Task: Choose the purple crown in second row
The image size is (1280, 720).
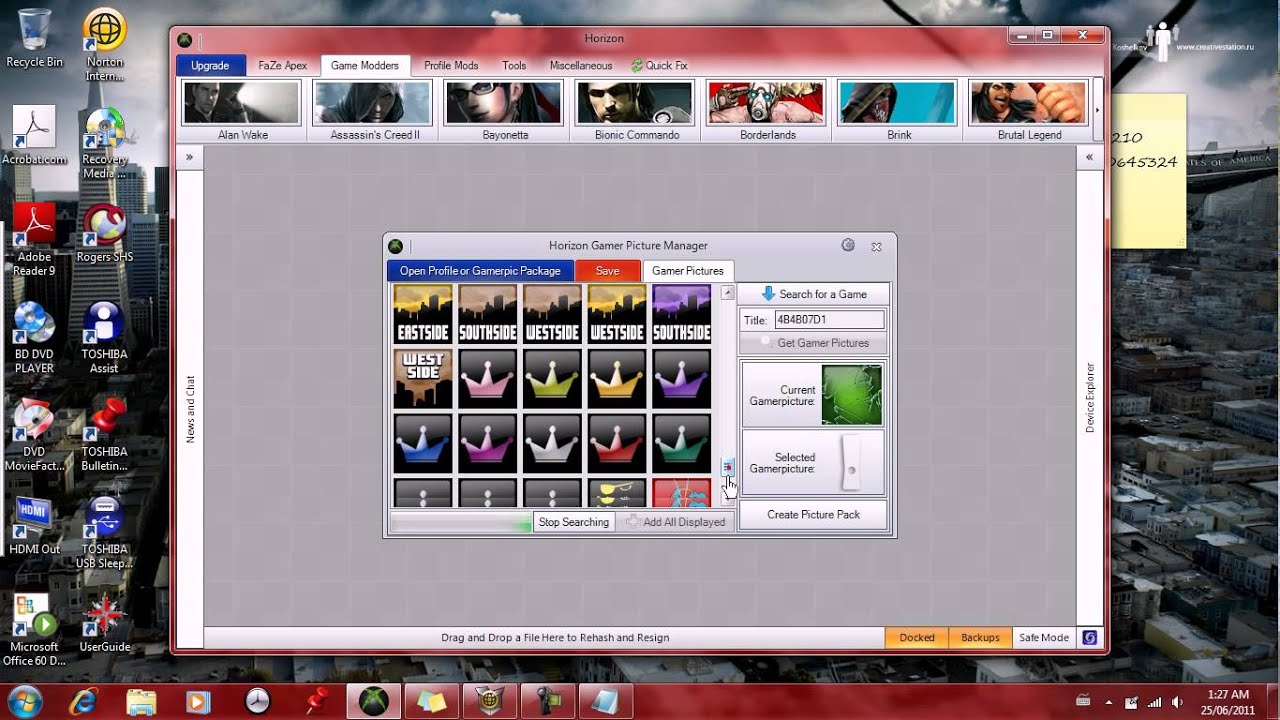Action: point(682,379)
